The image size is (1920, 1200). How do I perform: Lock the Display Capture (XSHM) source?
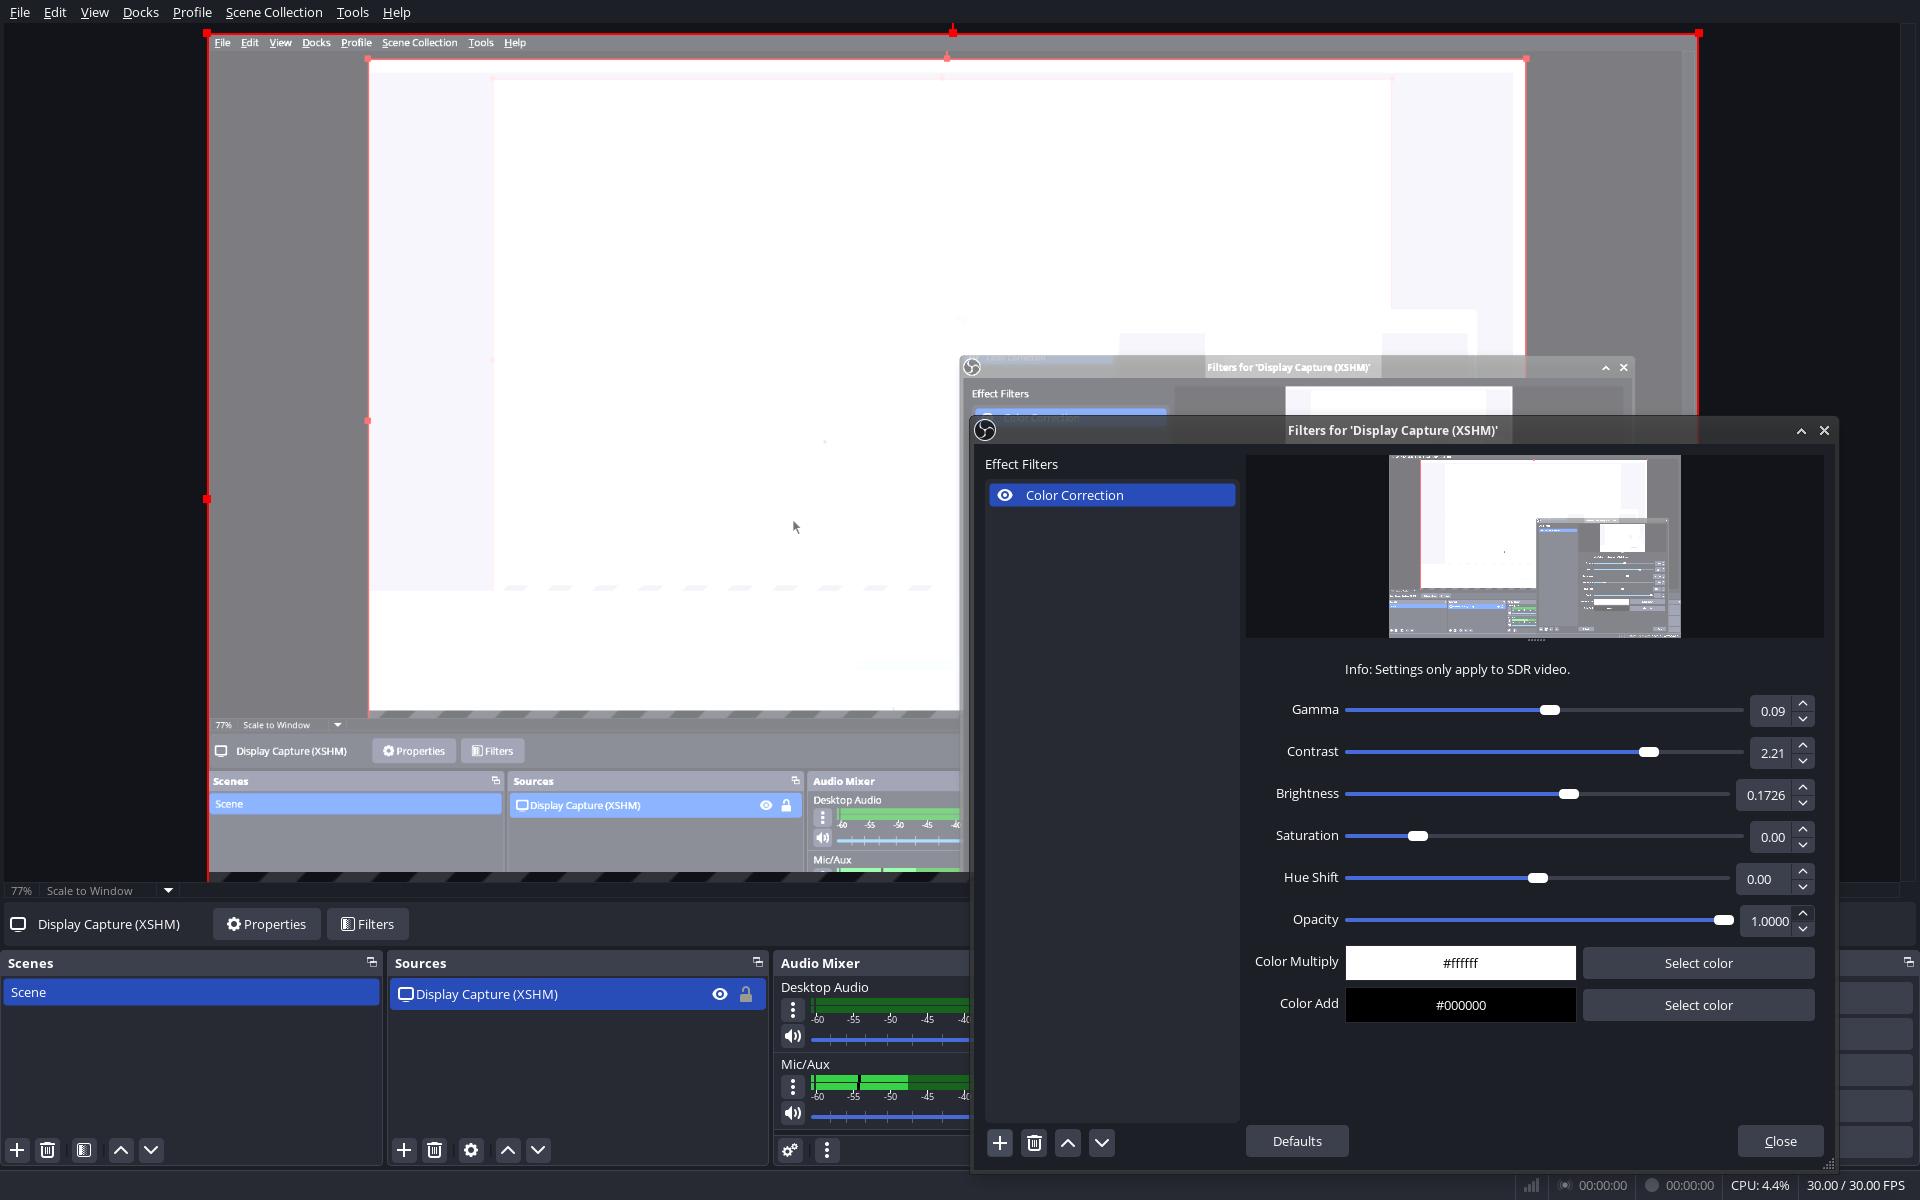(x=746, y=994)
